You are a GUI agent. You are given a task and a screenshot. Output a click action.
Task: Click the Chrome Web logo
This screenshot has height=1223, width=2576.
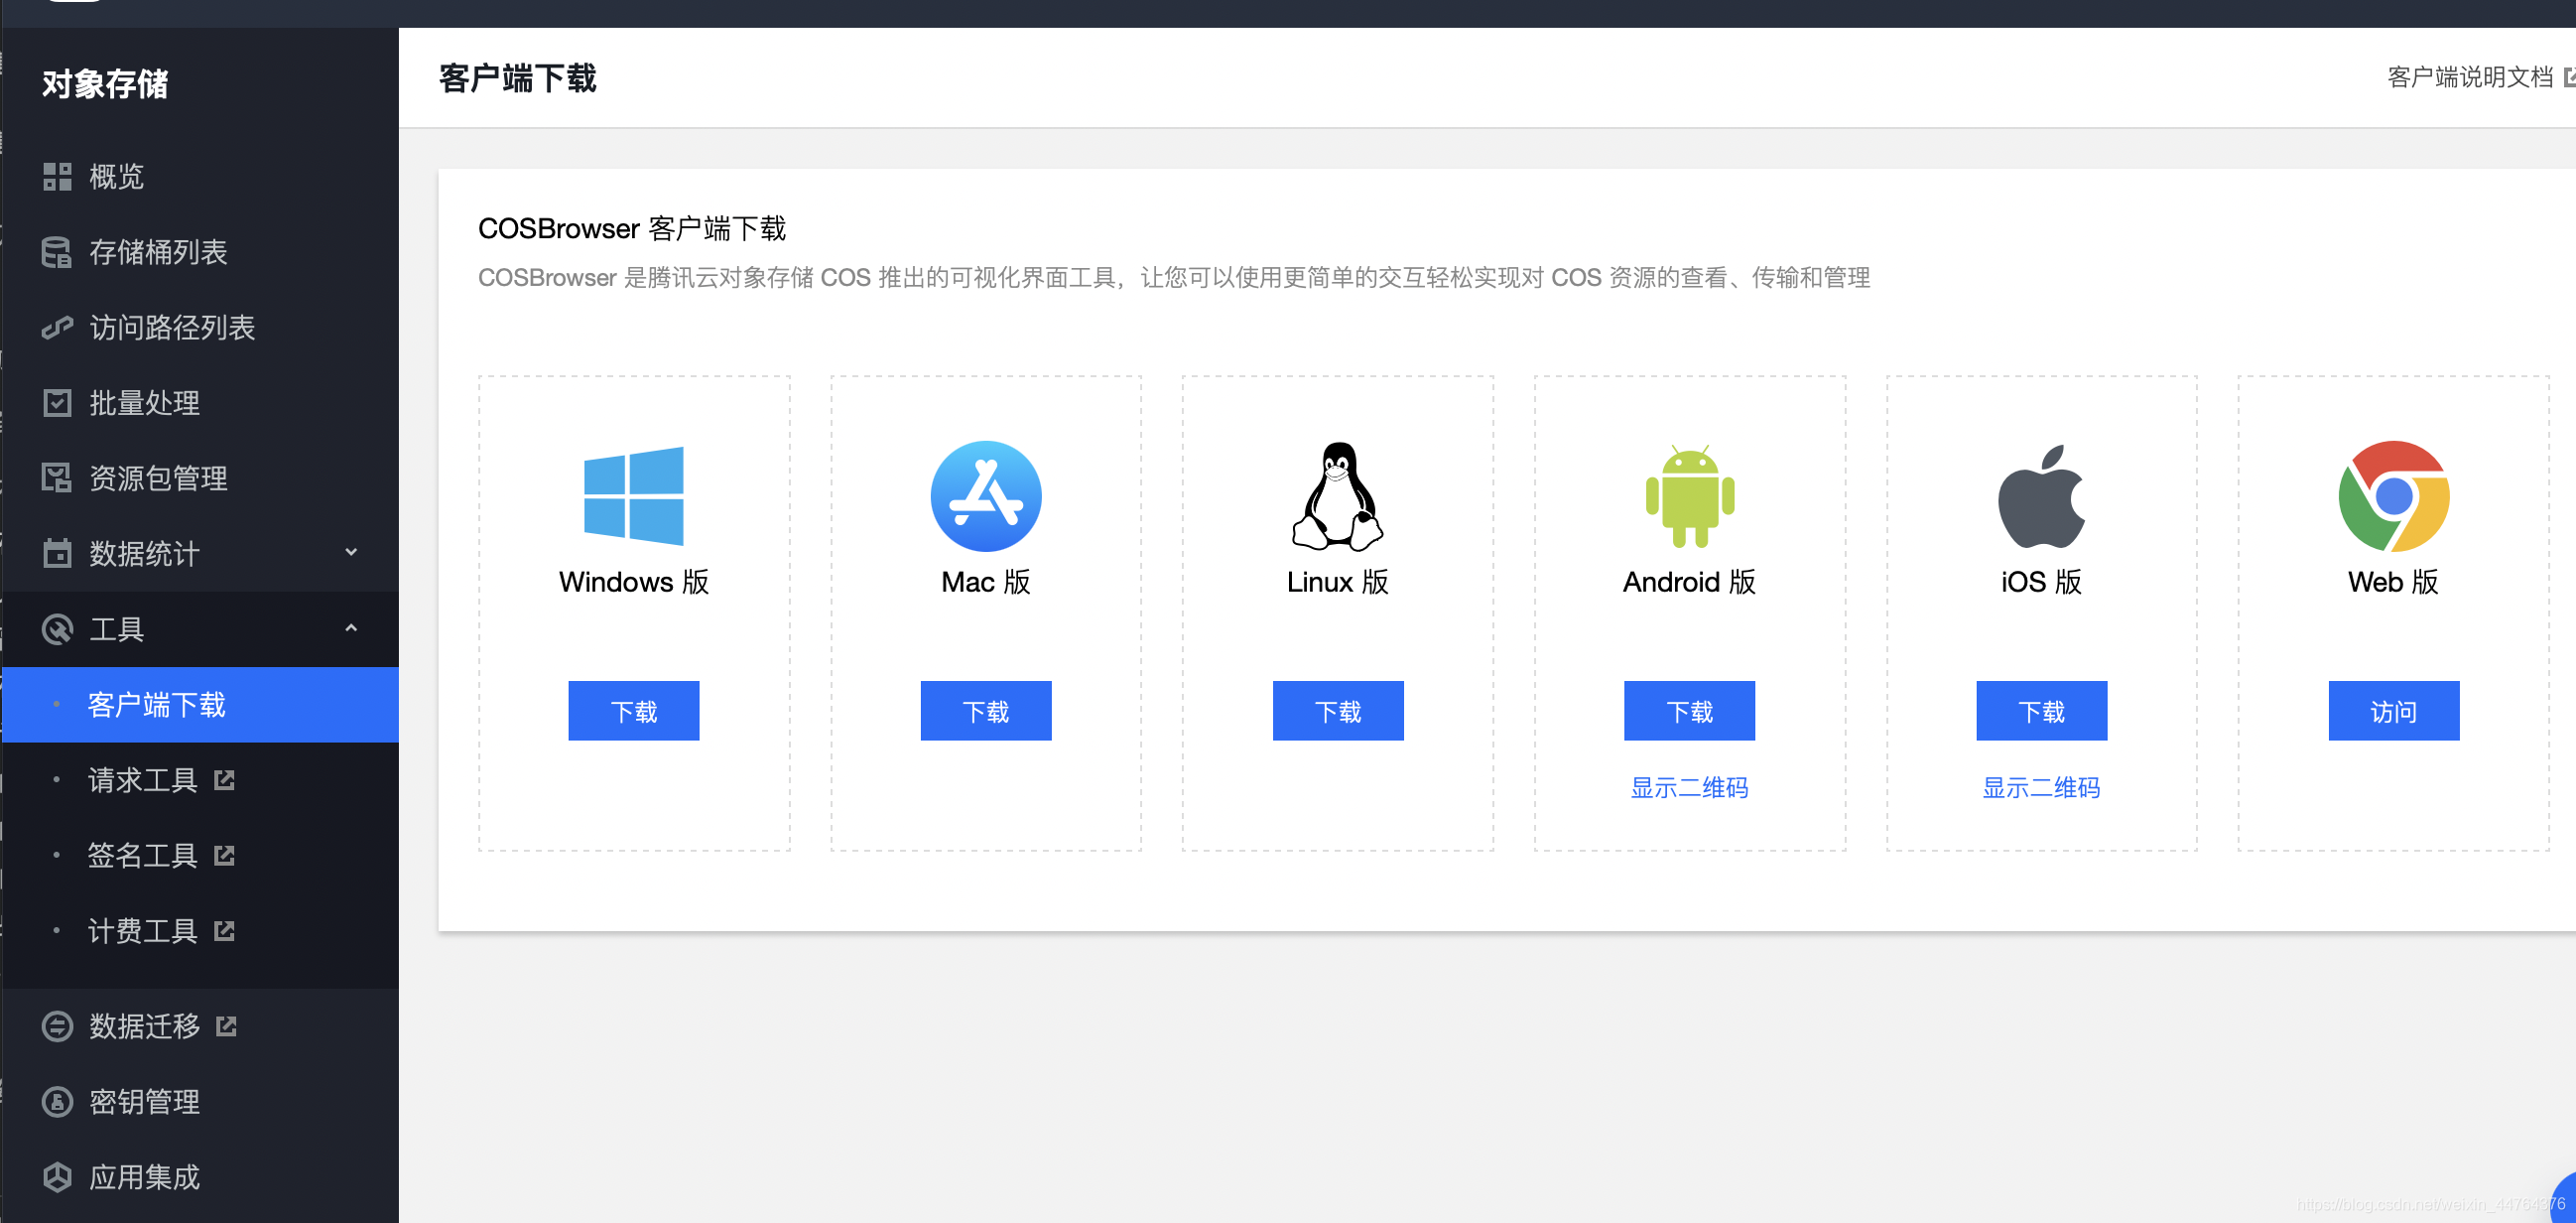pyautogui.click(x=2394, y=496)
